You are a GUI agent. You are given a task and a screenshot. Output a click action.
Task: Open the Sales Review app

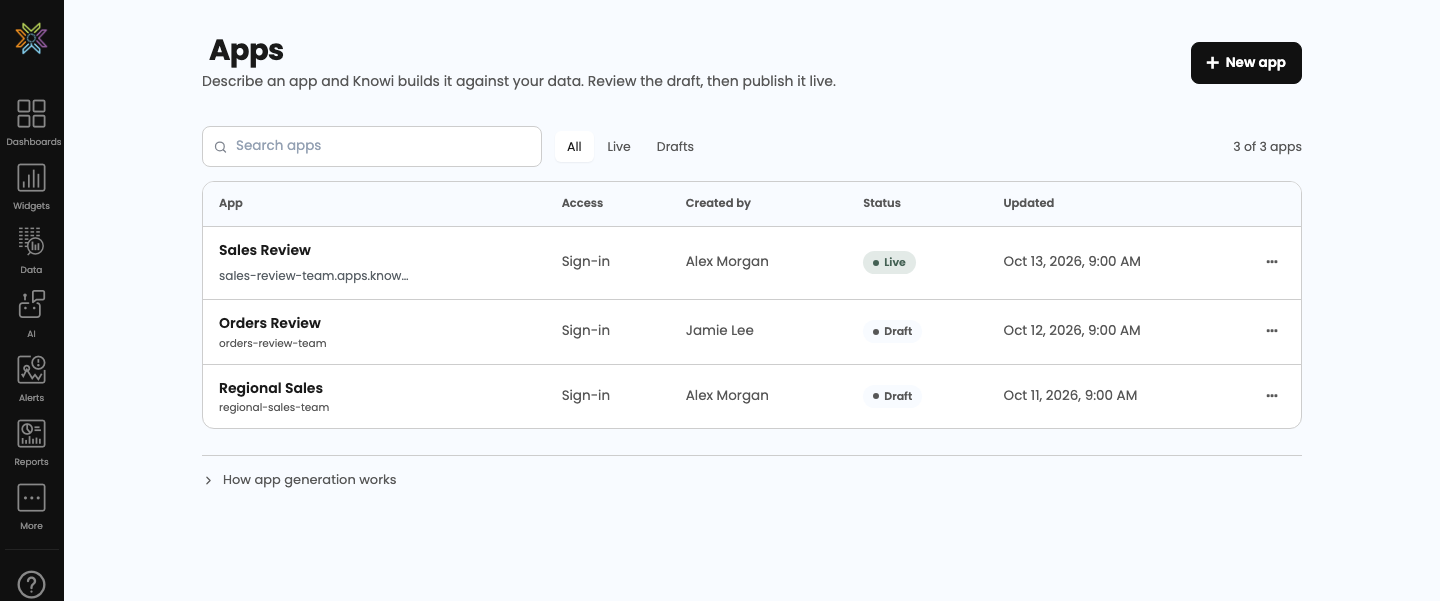tap(265, 250)
